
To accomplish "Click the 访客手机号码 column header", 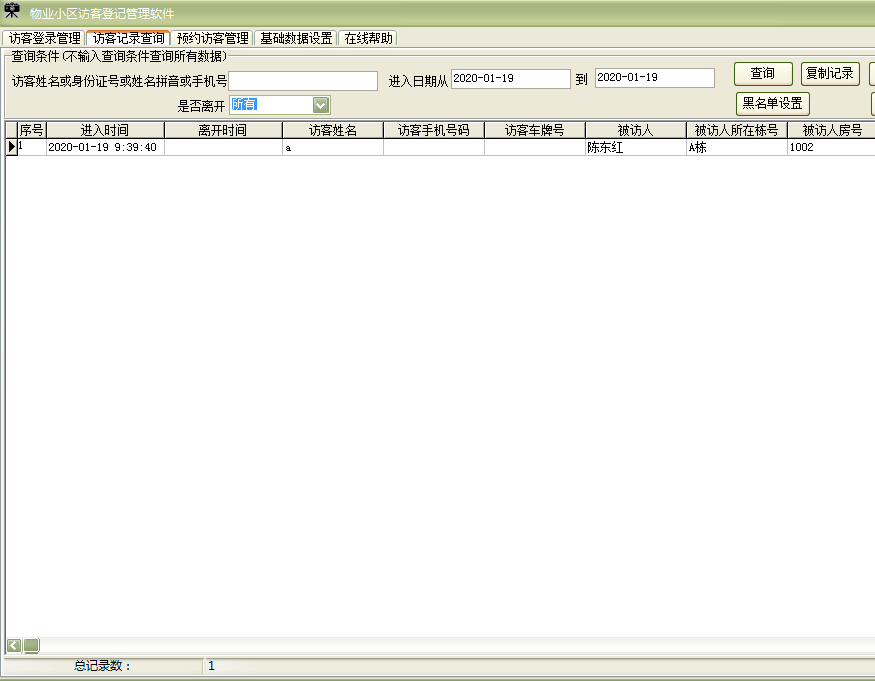I will point(434,130).
